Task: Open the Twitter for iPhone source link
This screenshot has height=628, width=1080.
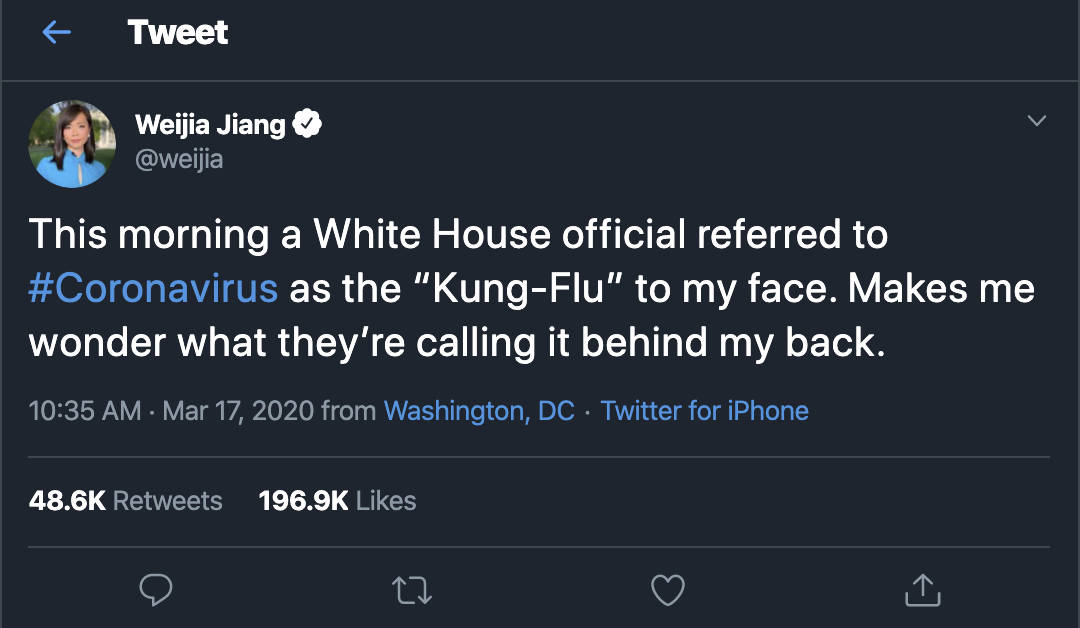Action: point(704,410)
